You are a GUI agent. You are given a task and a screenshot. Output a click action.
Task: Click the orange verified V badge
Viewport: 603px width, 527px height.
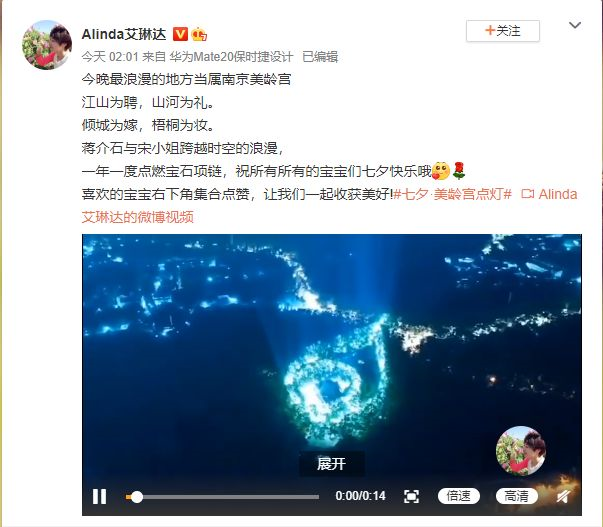pos(180,34)
